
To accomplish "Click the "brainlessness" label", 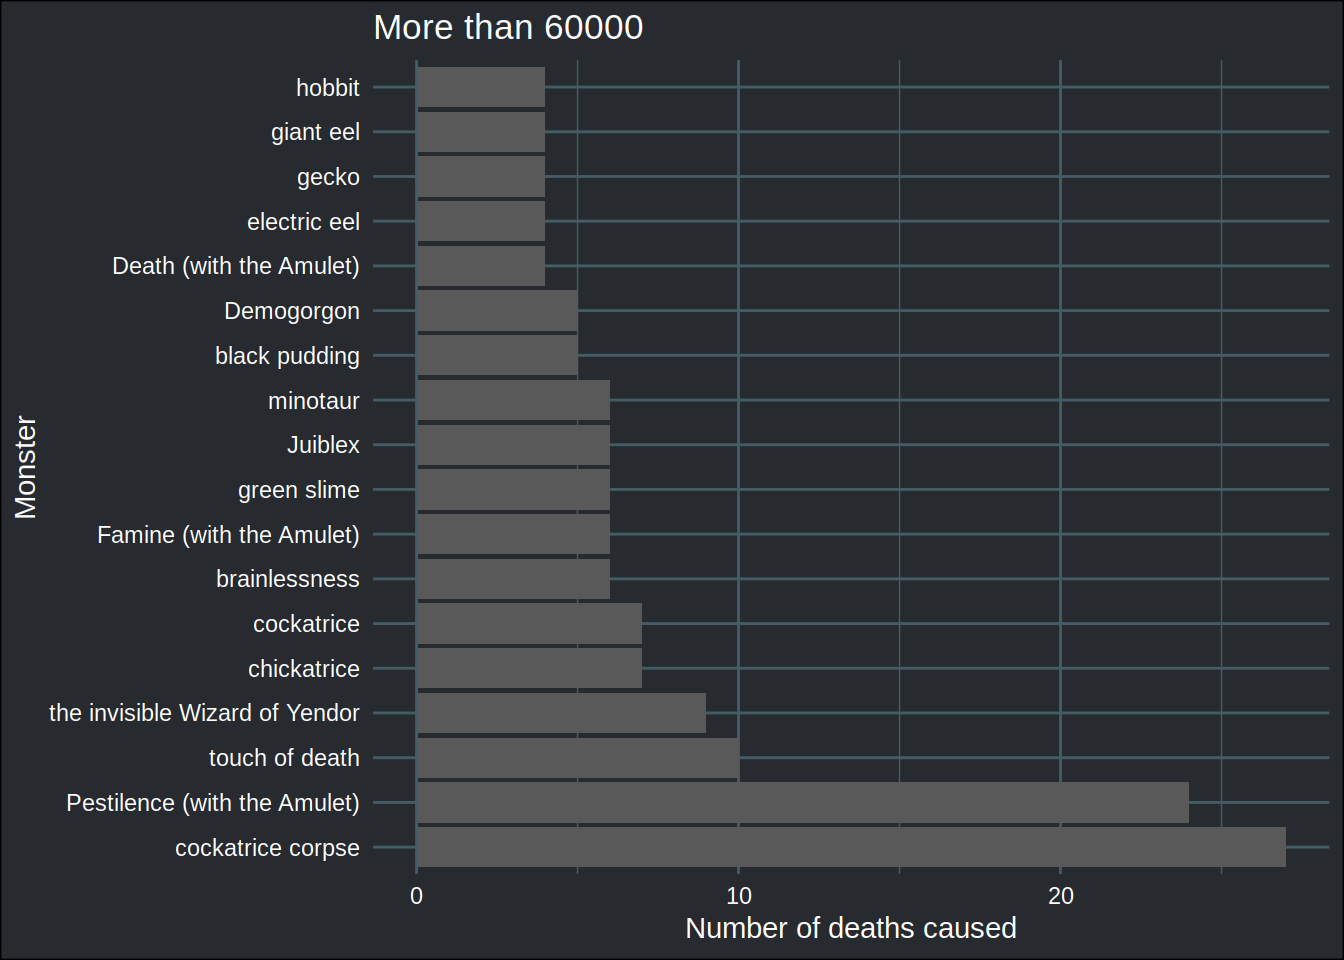I will tap(288, 579).
